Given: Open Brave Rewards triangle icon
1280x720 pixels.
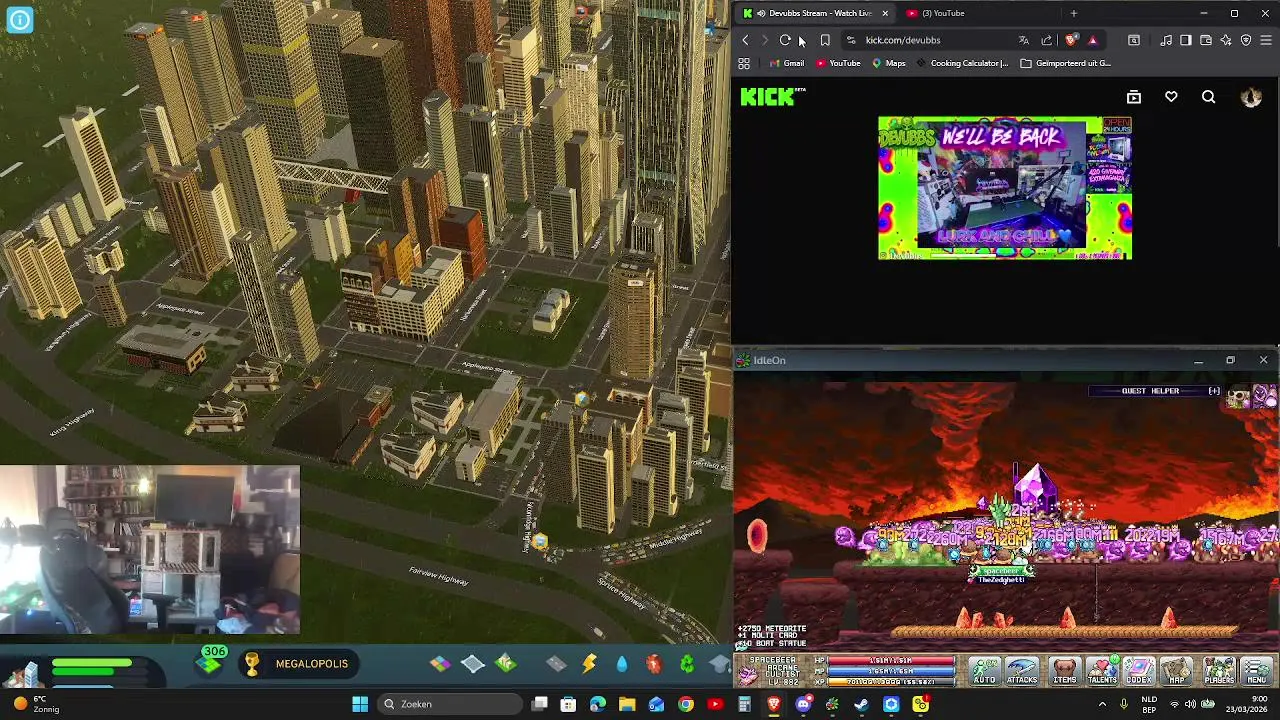Looking at the screenshot, I should [1092, 40].
